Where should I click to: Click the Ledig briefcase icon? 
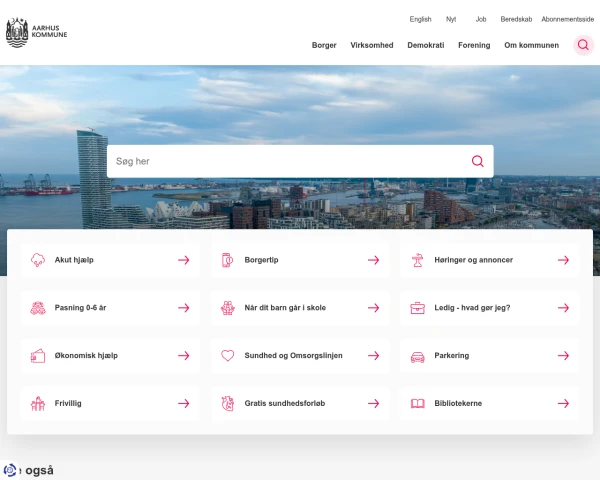coord(418,308)
